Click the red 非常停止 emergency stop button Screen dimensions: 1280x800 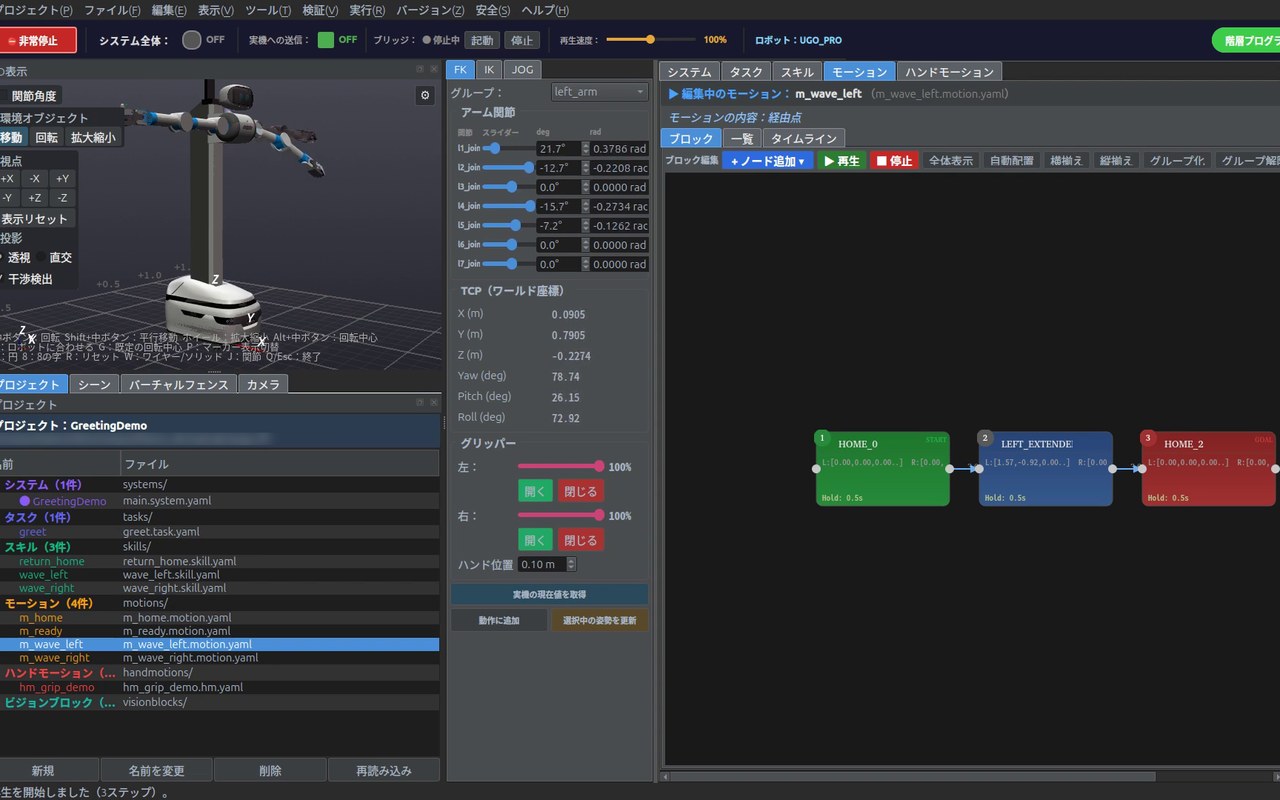click(x=37, y=41)
